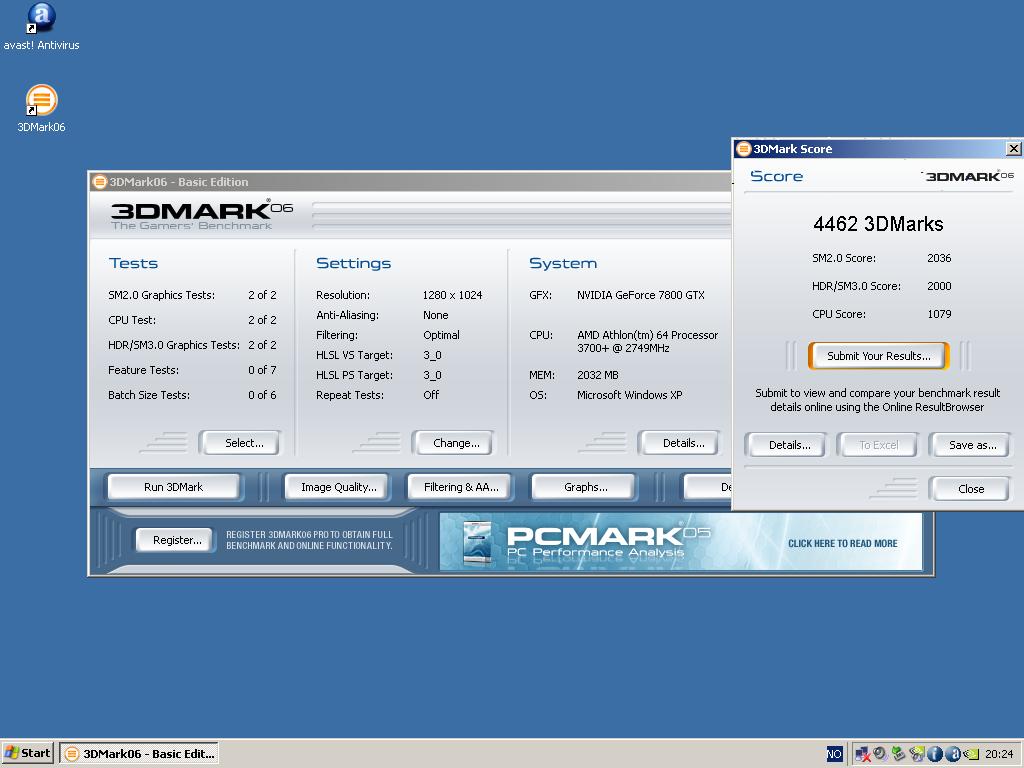Click the 'Batch Size Tests:' label

coord(149,395)
